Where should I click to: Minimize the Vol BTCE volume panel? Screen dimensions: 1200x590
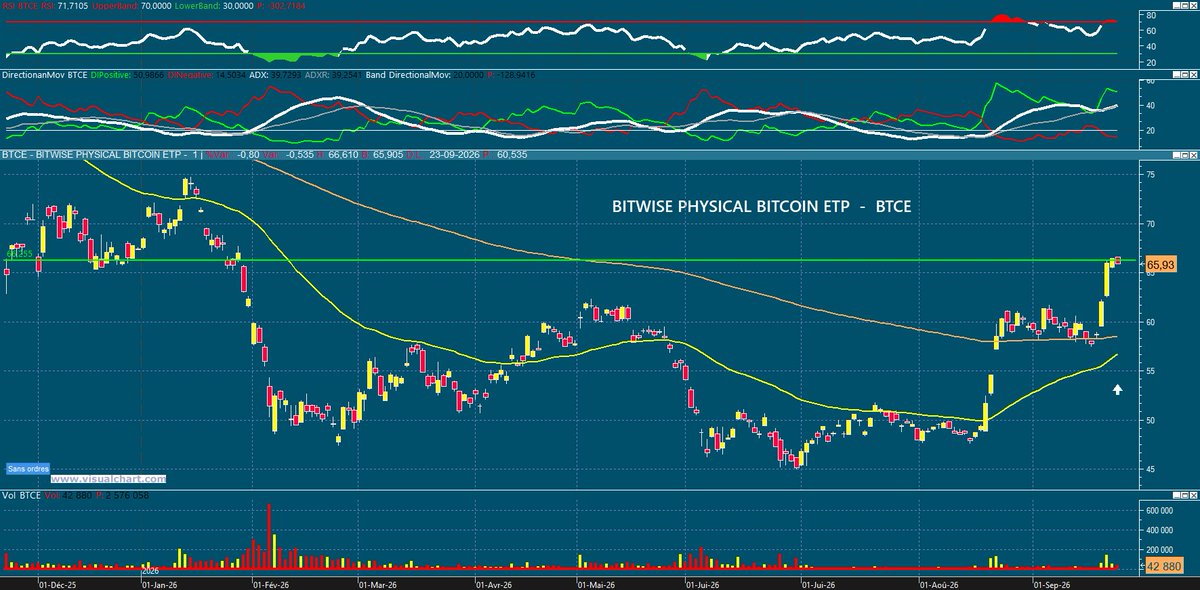tap(1176, 495)
